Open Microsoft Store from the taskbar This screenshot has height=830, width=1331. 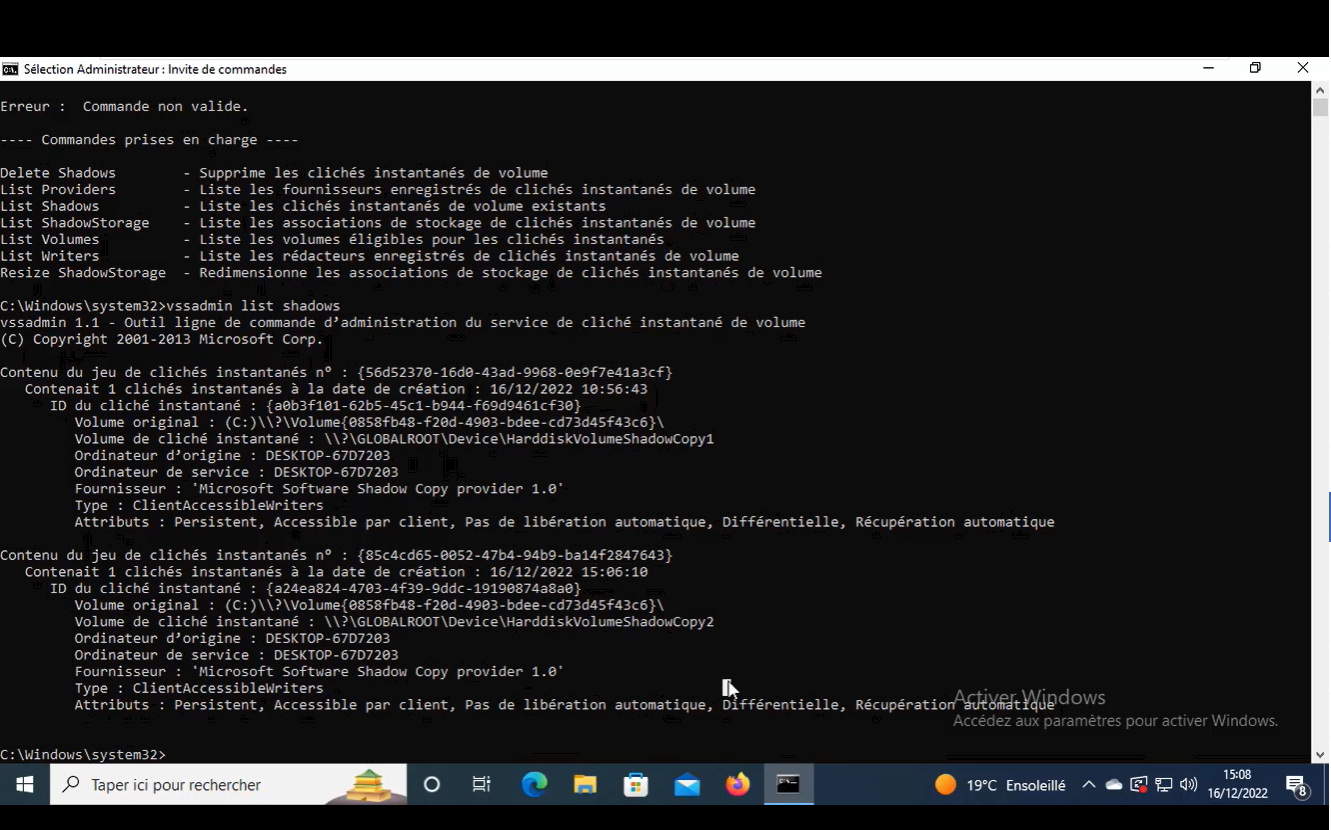point(636,785)
